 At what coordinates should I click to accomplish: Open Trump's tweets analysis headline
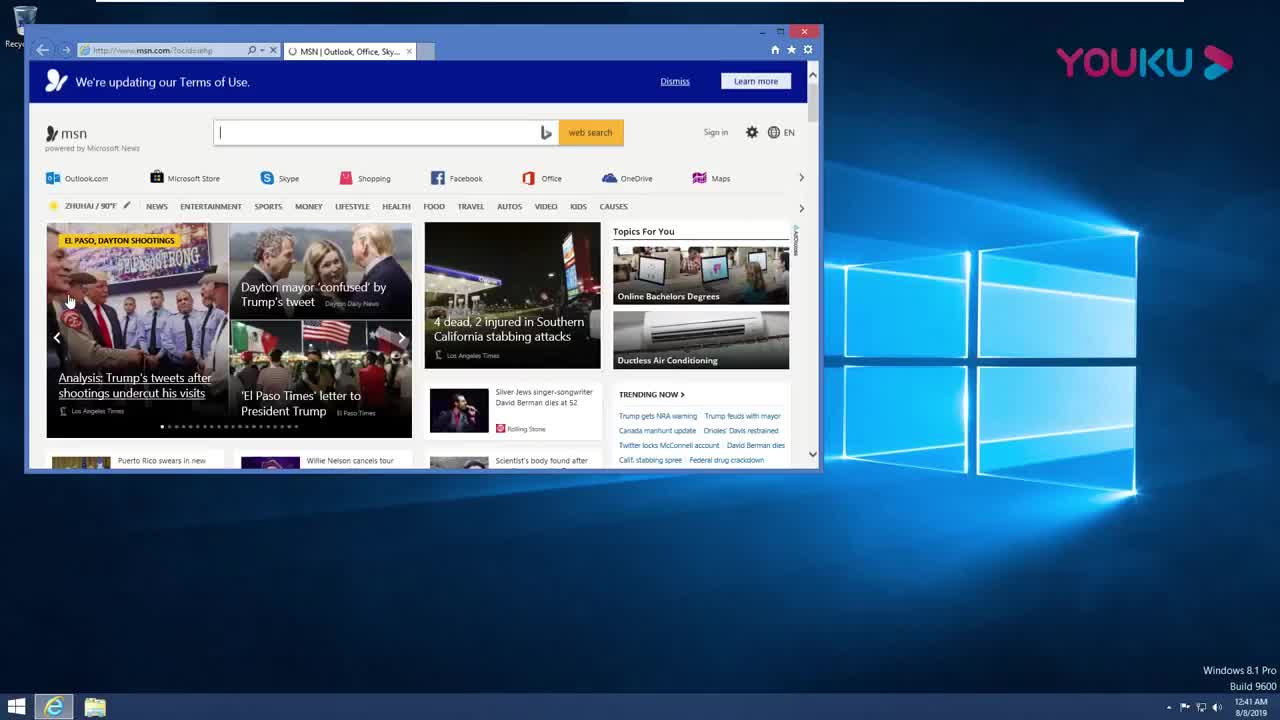pos(135,385)
